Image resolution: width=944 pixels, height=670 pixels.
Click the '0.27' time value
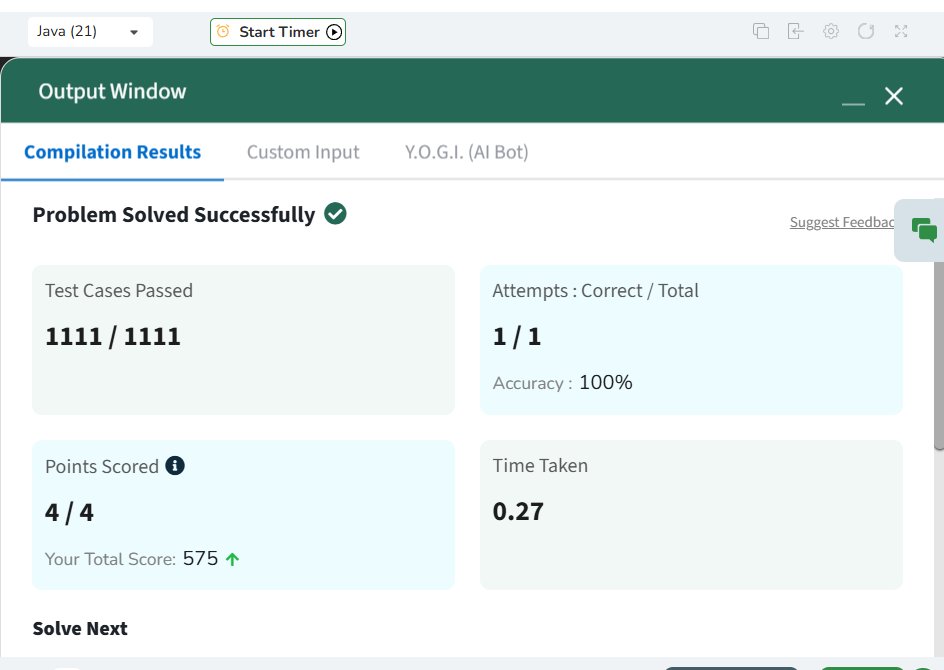[x=518, y=512]
